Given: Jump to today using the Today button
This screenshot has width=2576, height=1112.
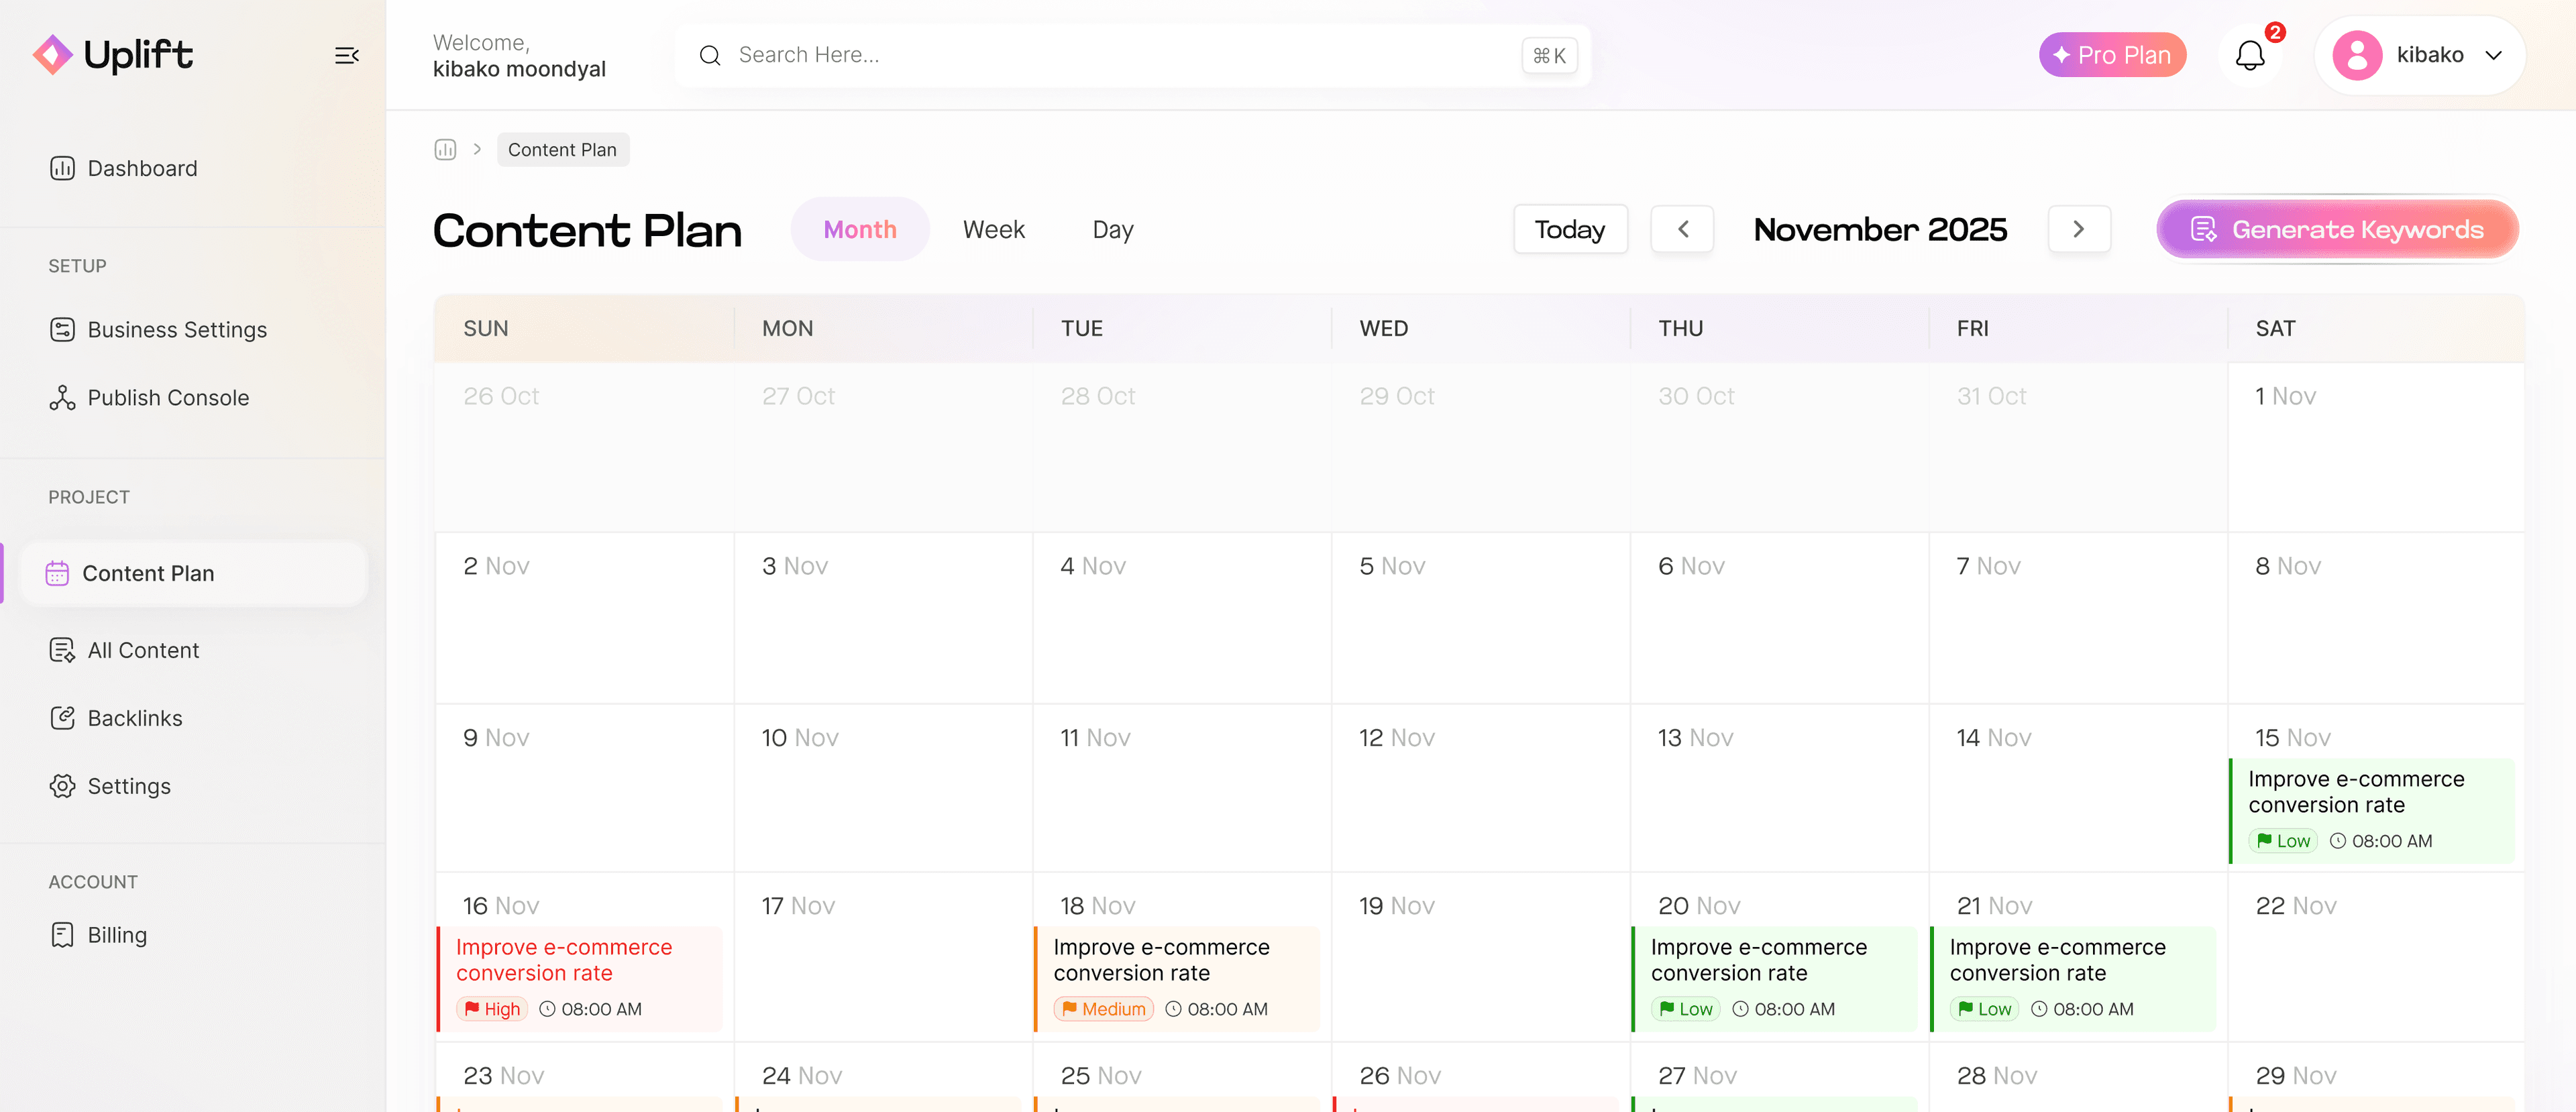Looking at the screenshot, I should 1569,229.
